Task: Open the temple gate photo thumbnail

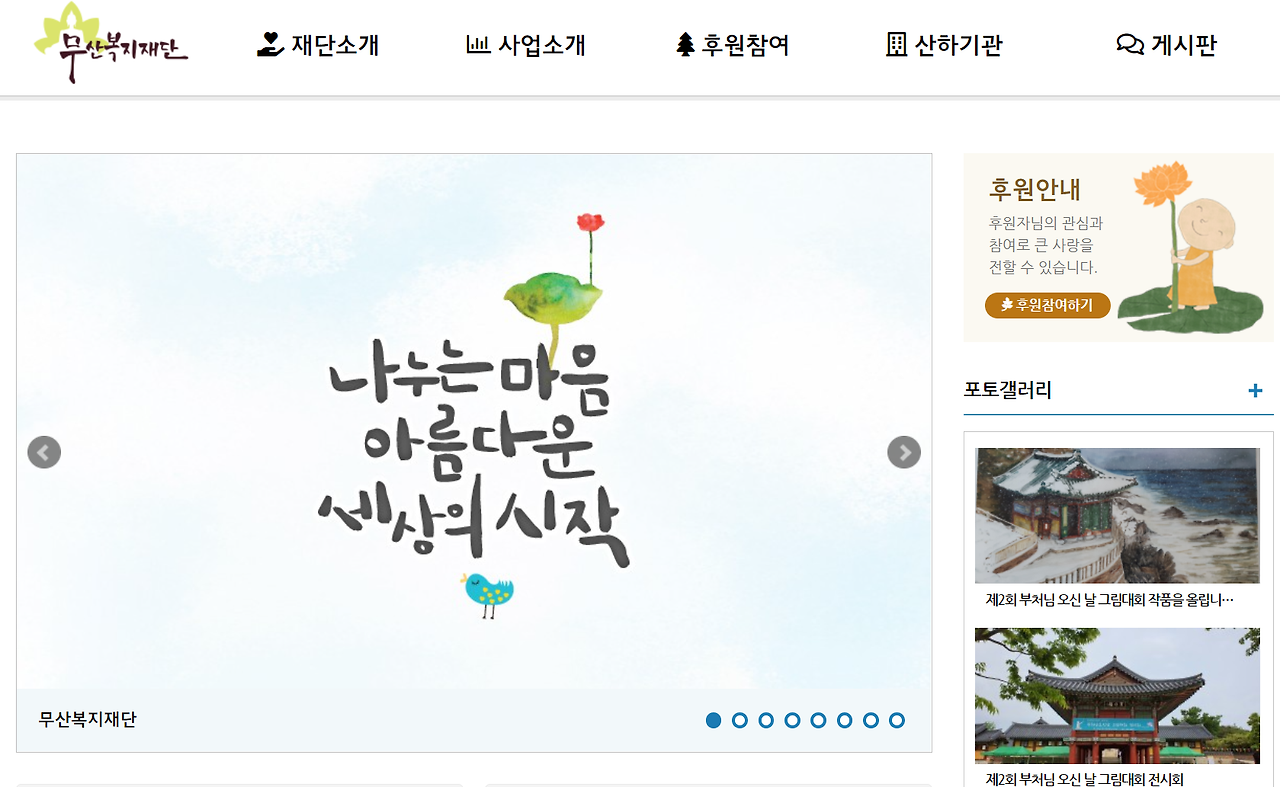Action: coord(1117,696)
